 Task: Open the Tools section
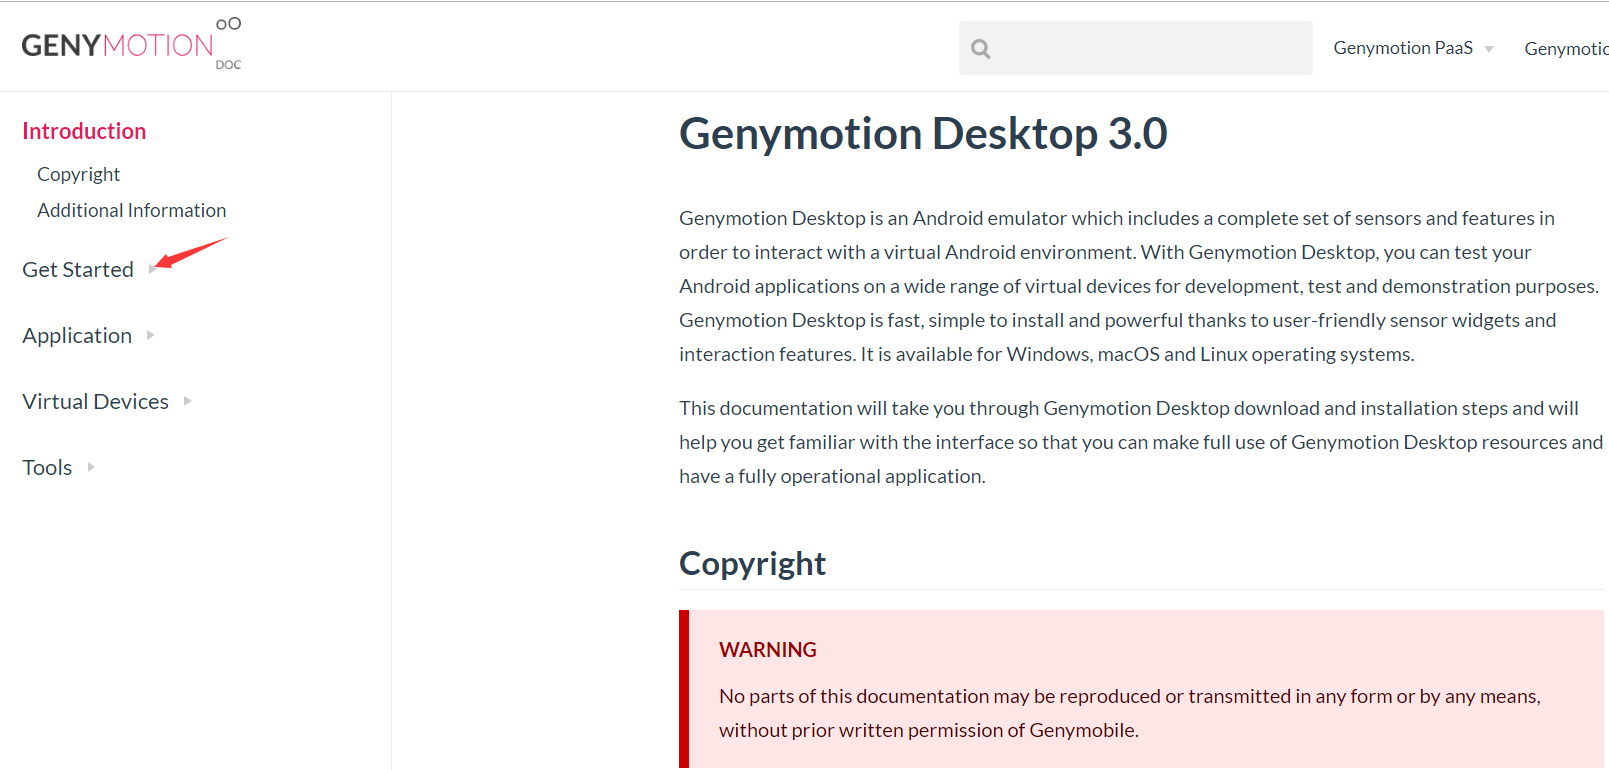[x=47, y=467]
